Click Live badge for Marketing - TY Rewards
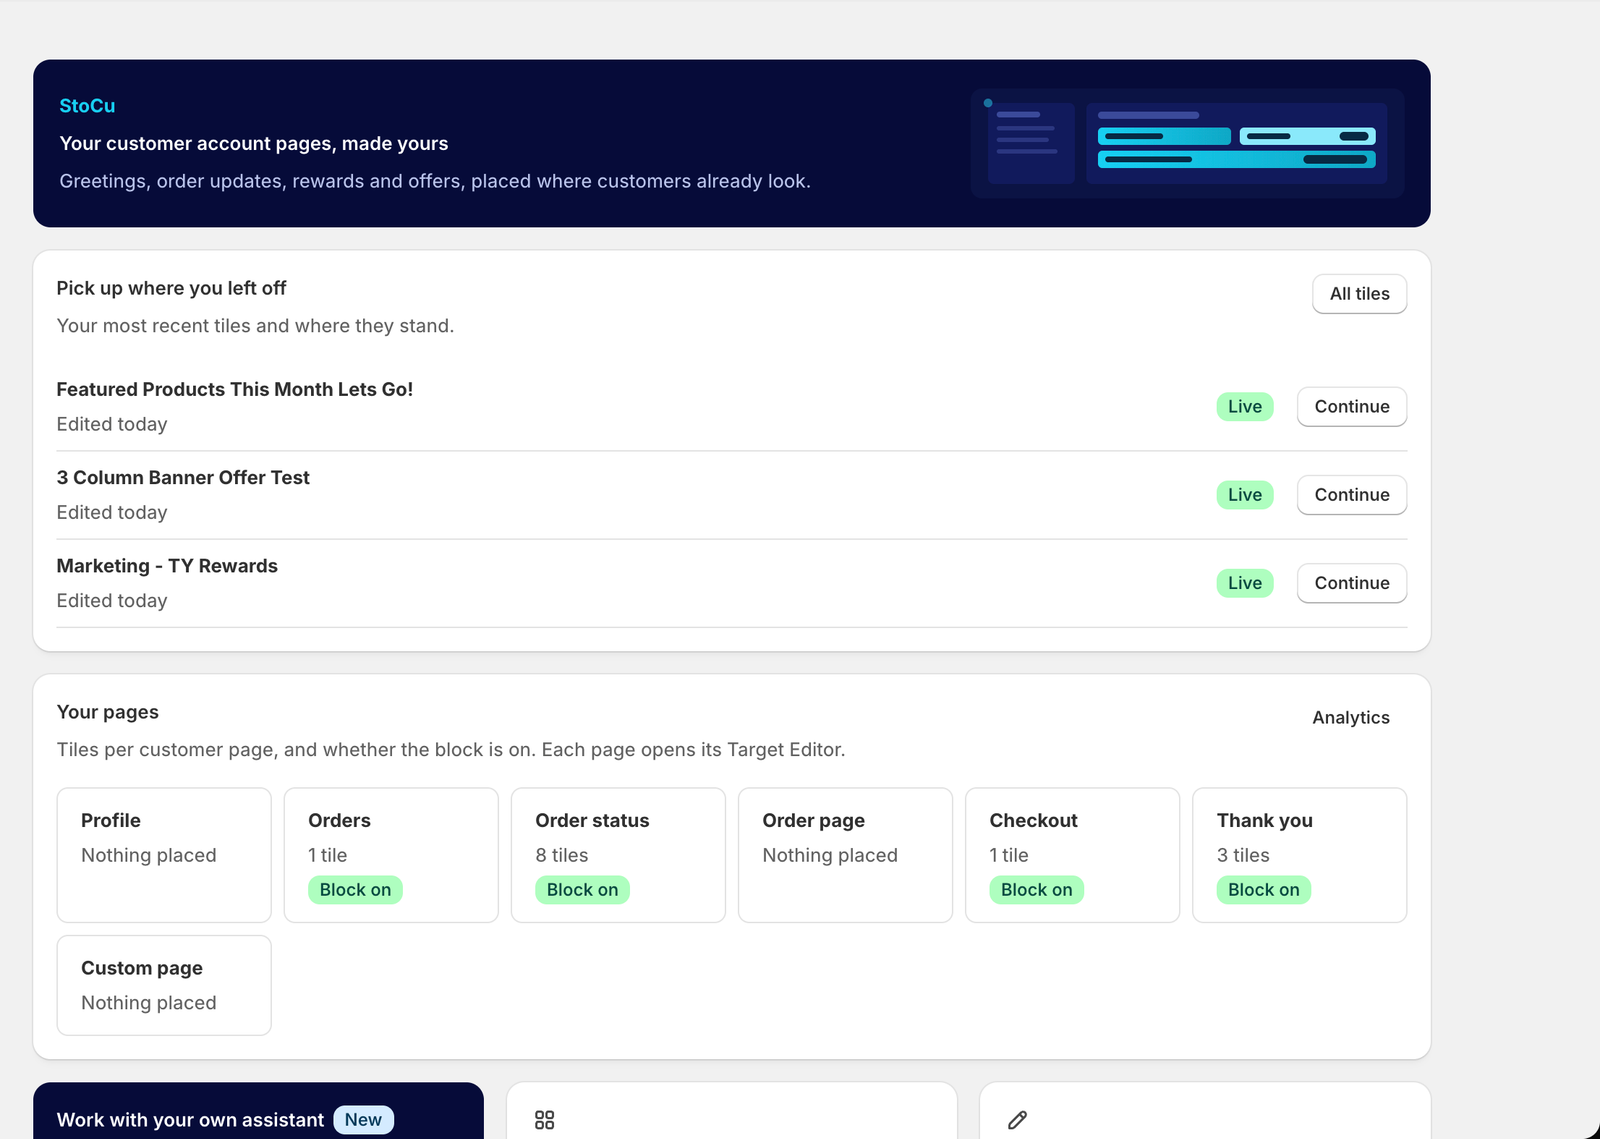Screen dimensions: 1600x1139 coord(1245,583)
